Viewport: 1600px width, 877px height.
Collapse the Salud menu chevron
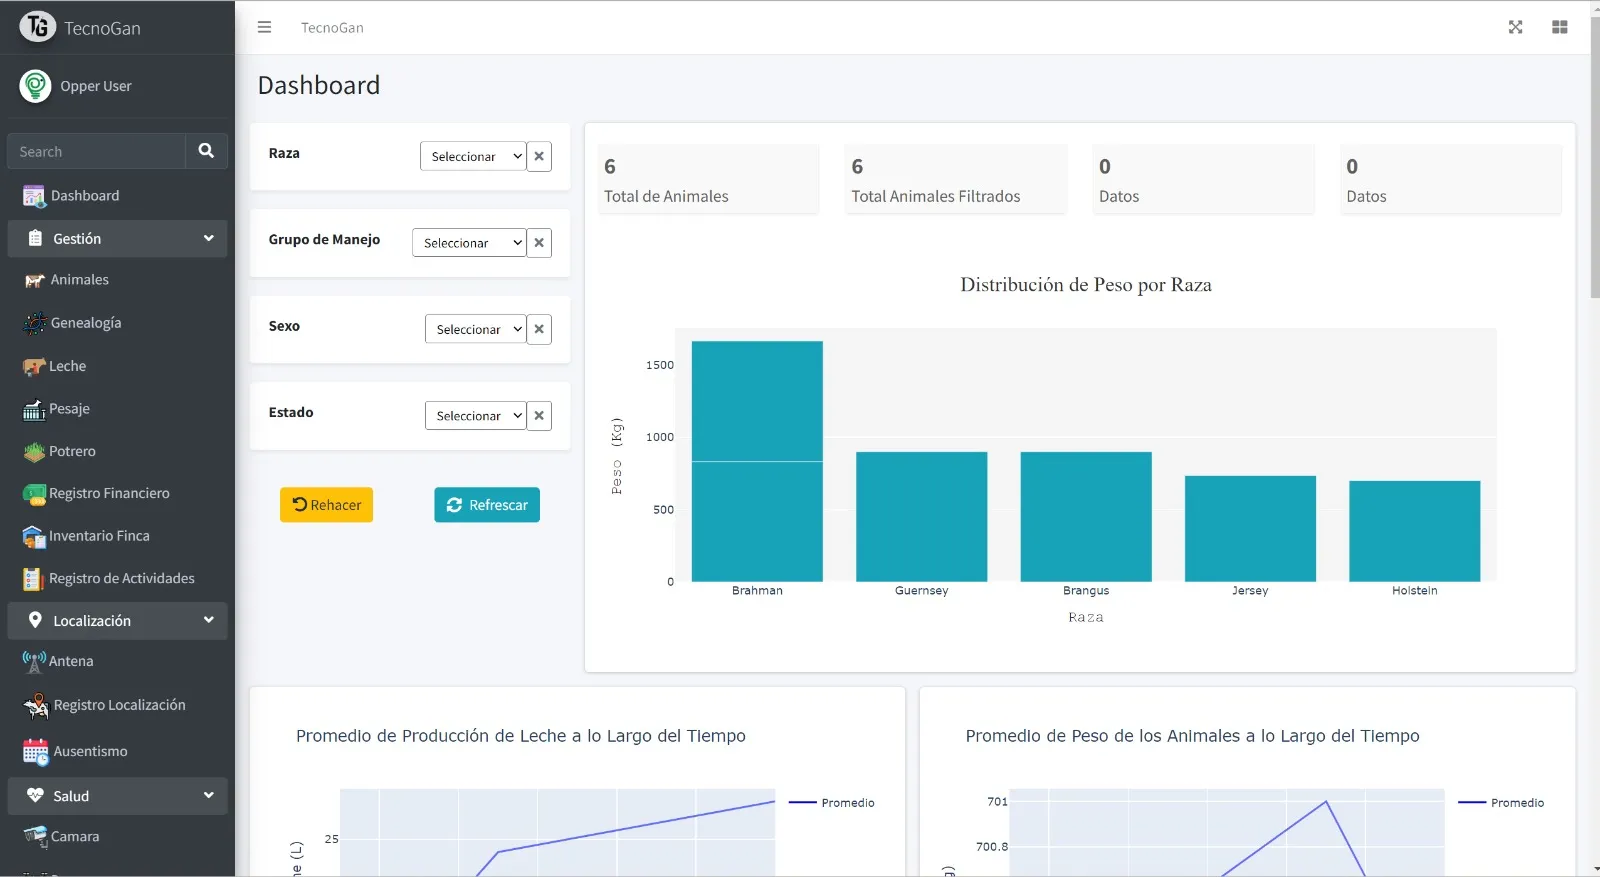209,795
